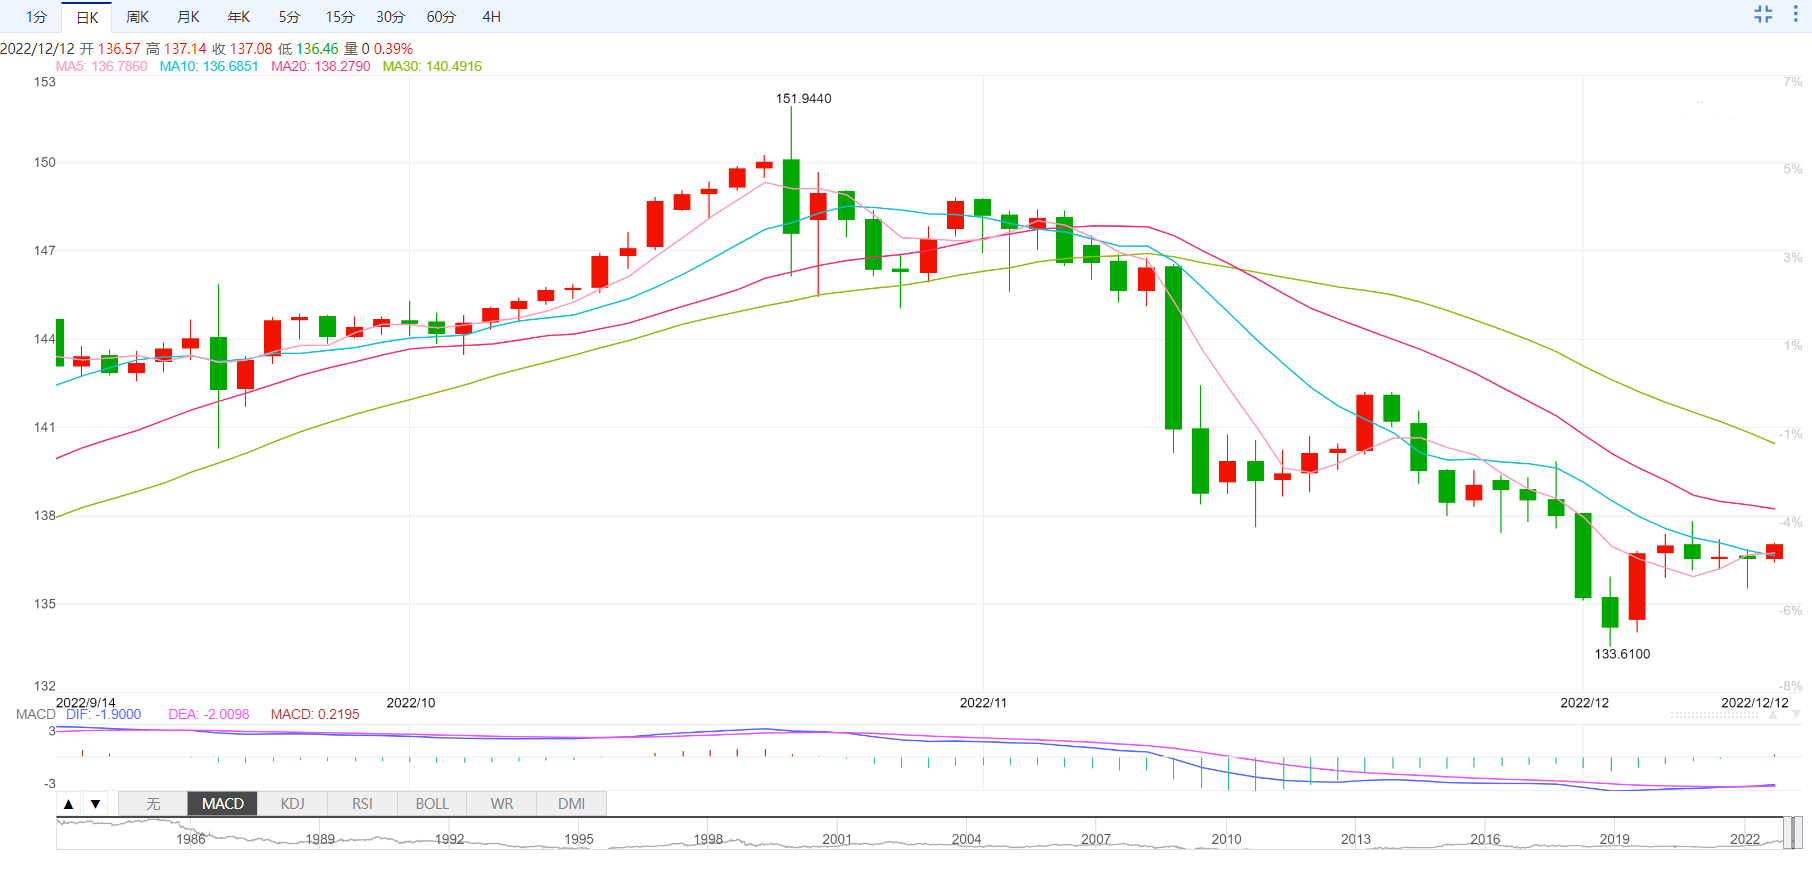The image size is (1812, 875).
Task: Click the gray up triangle below 2022/12/12
Action: (1773, 715)
